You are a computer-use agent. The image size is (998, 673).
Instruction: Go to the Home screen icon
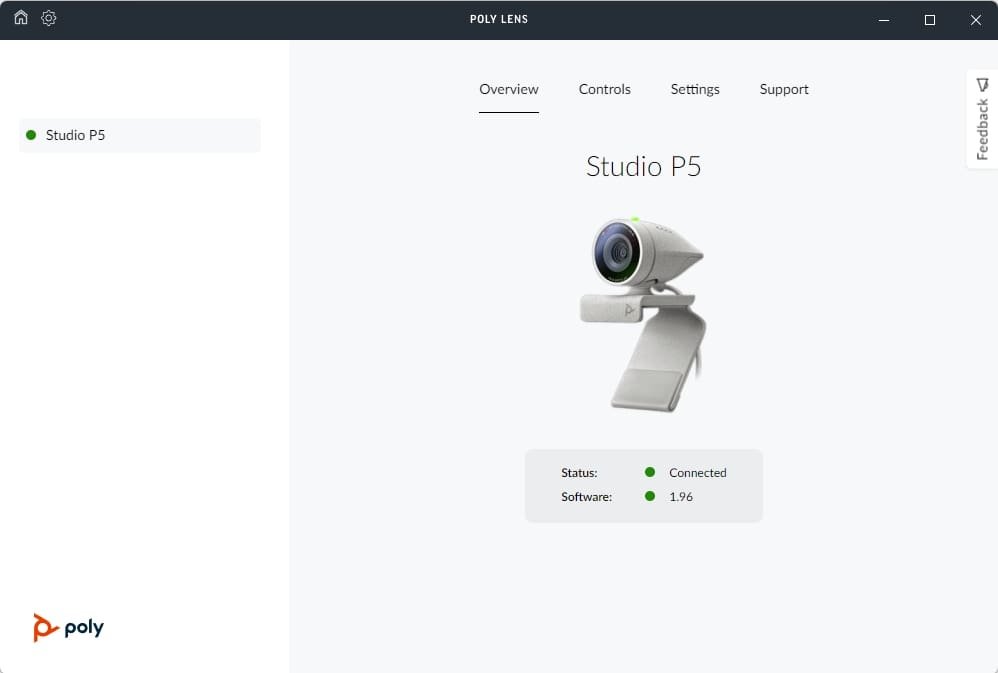pyautogui.click(x=21, y=18)
